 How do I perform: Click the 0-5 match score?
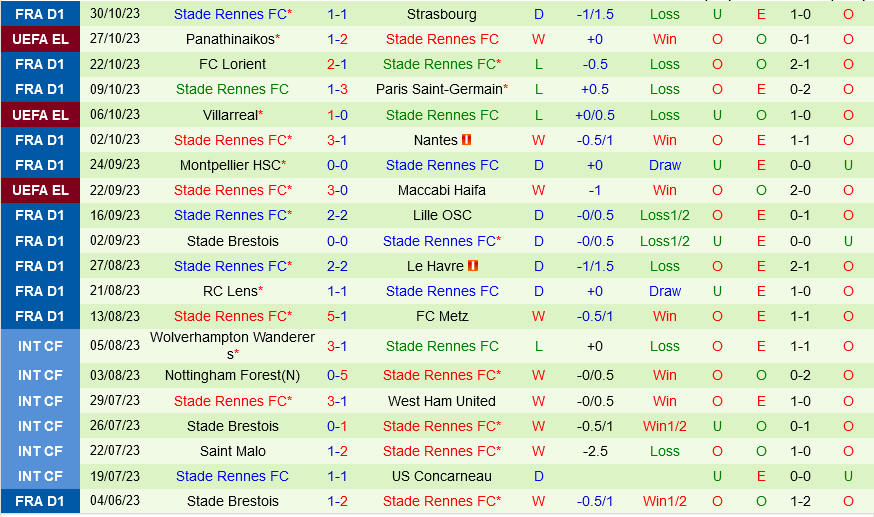coord(337,376)
